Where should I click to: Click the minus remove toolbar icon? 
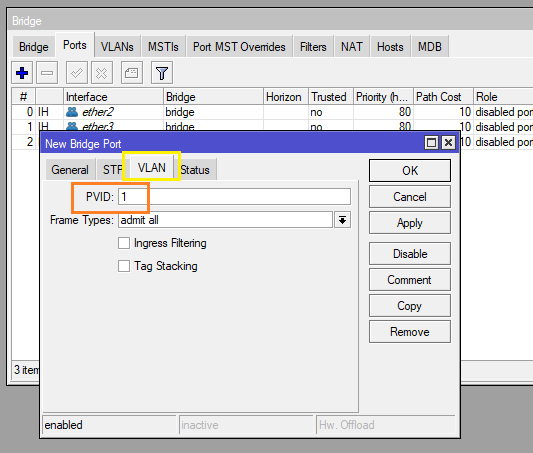[x=47, y=72]
